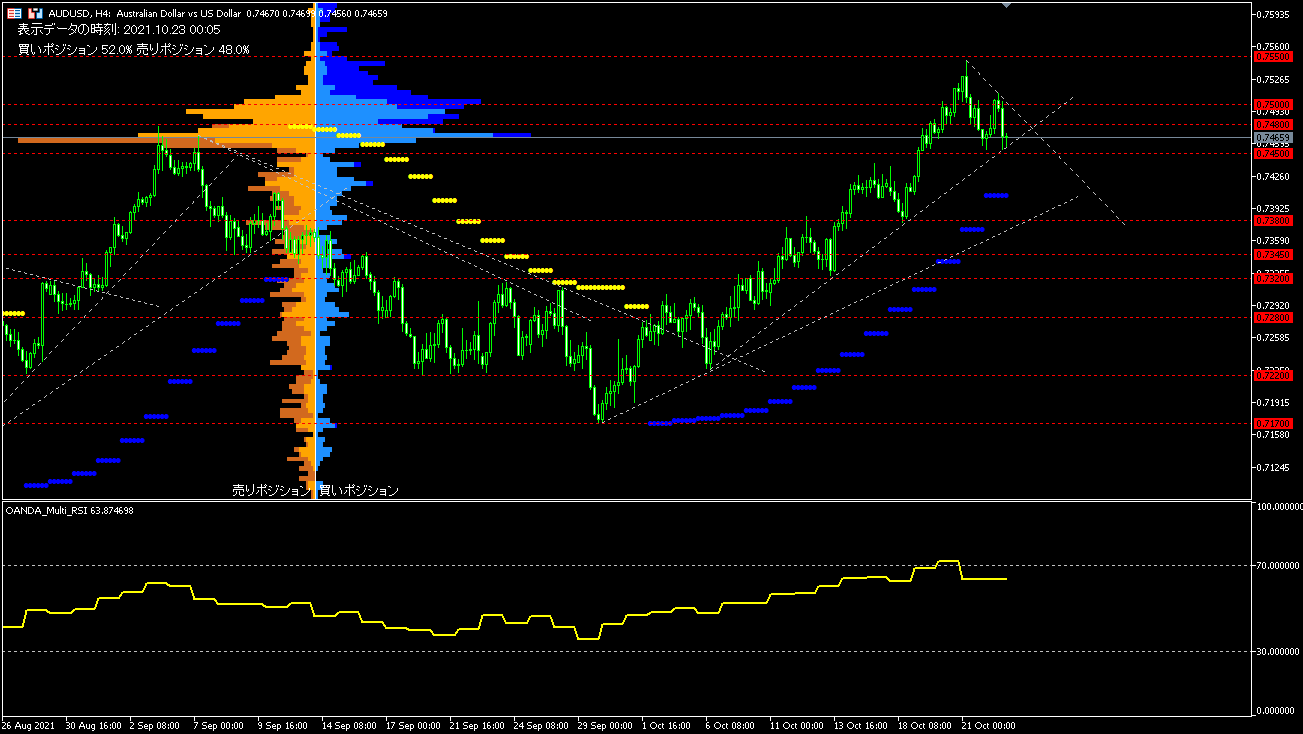This screenshot has height=734, width=1303.
Task: Select the red 0.73800 price level label
Action: tap(1272, 220)
